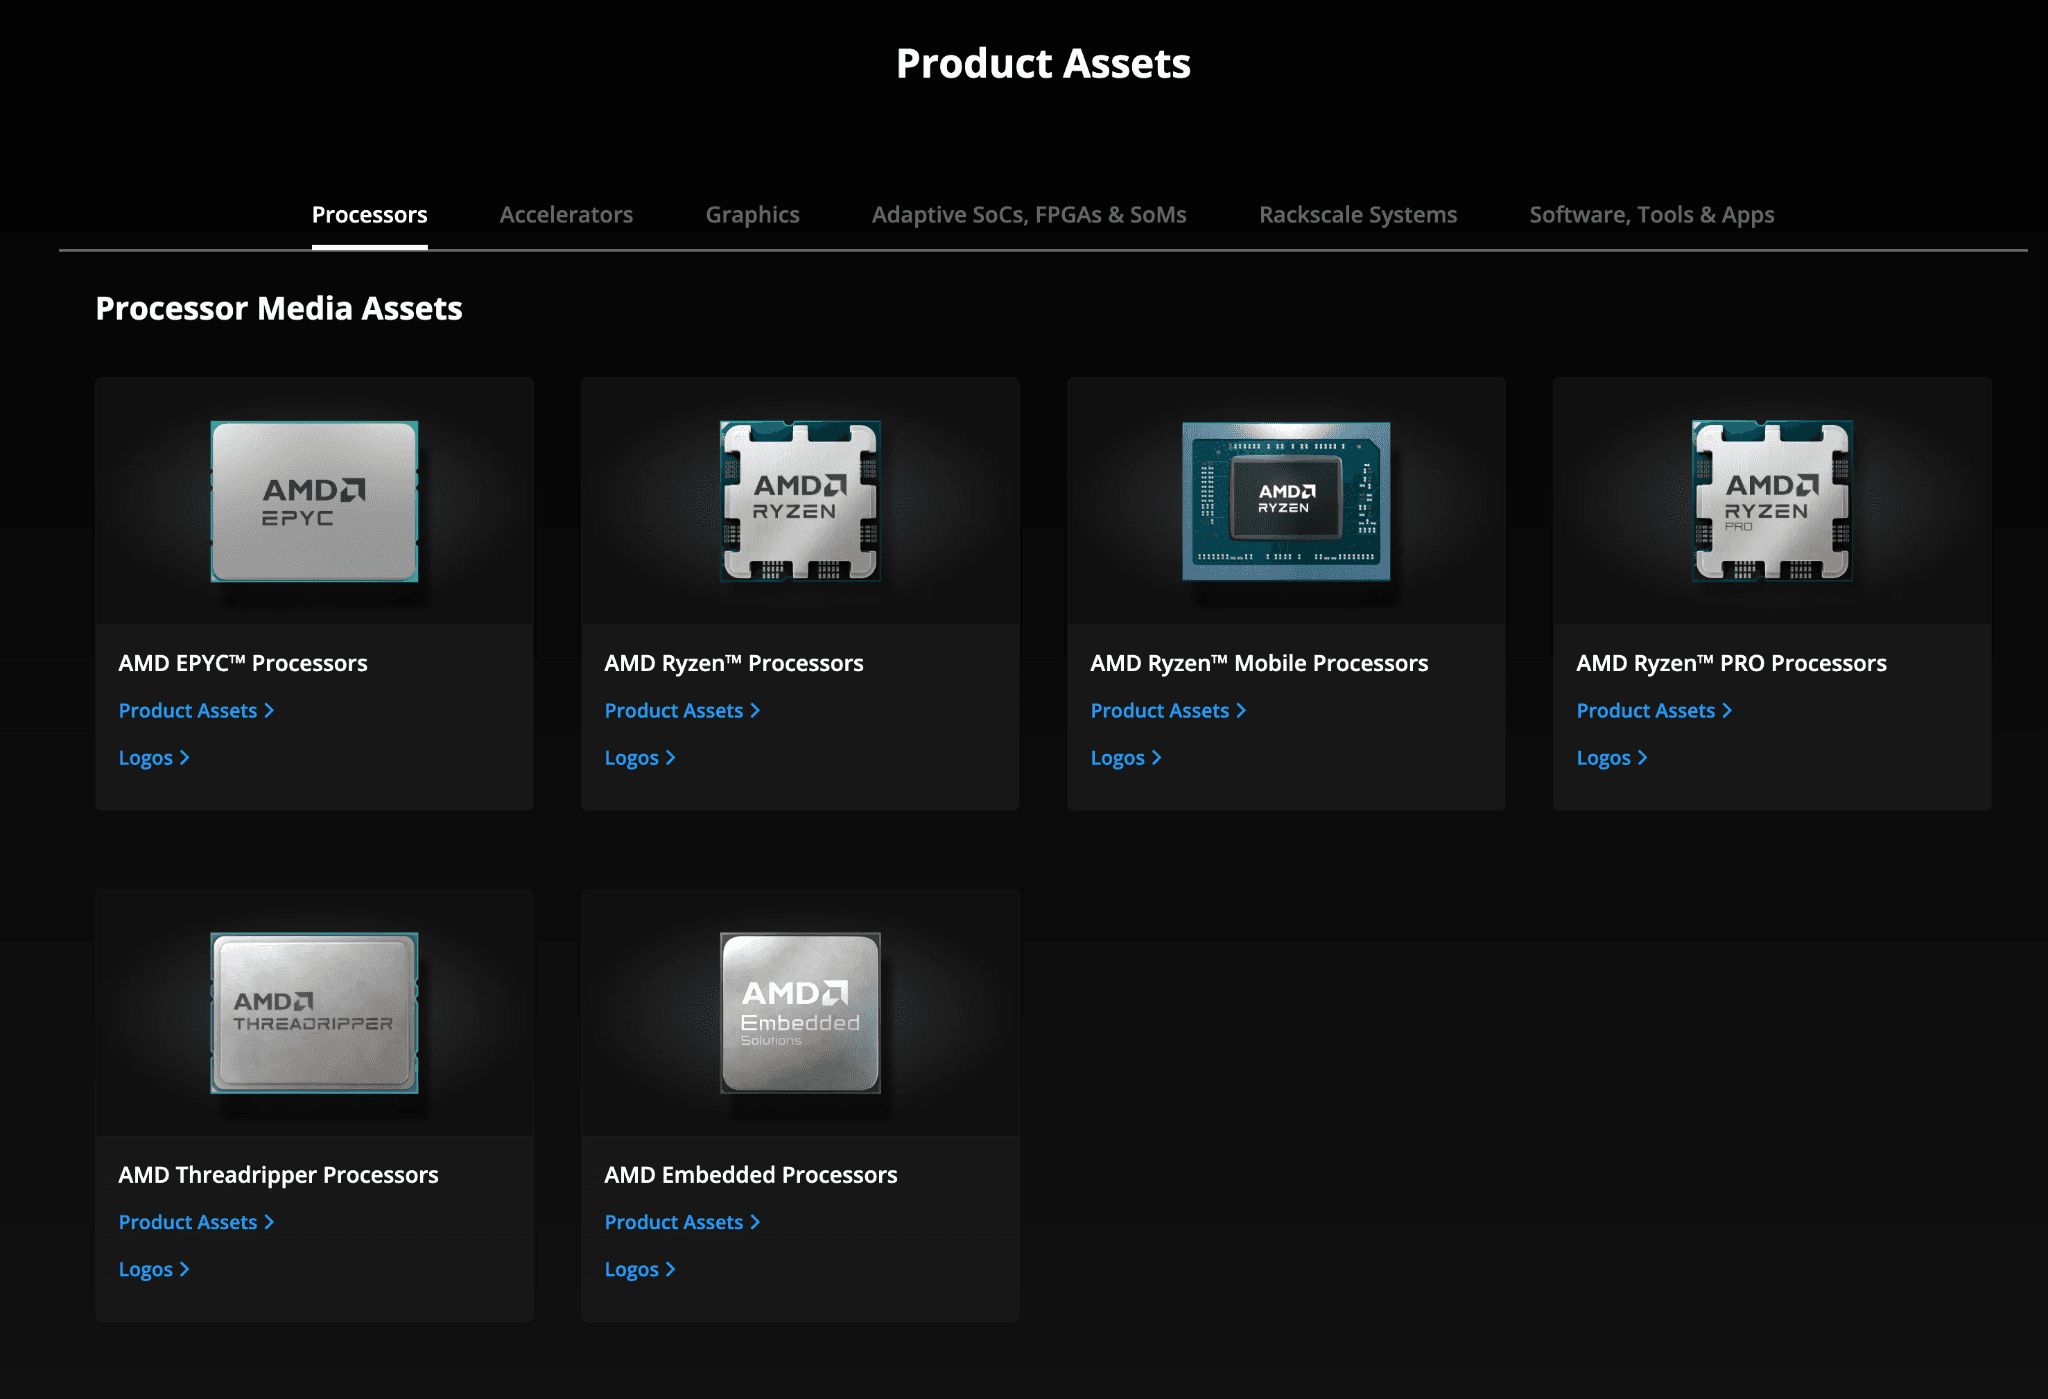Switch to Rackscale Systems tab
Screen dimensions: 2048x1399
click(1358, 215)
